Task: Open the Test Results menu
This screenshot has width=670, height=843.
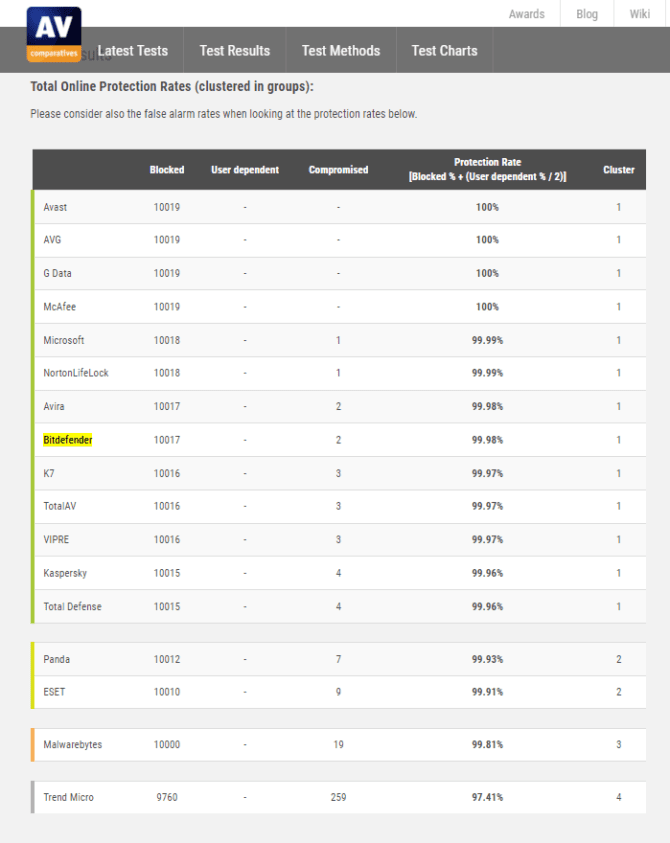Action: [234, 51]
